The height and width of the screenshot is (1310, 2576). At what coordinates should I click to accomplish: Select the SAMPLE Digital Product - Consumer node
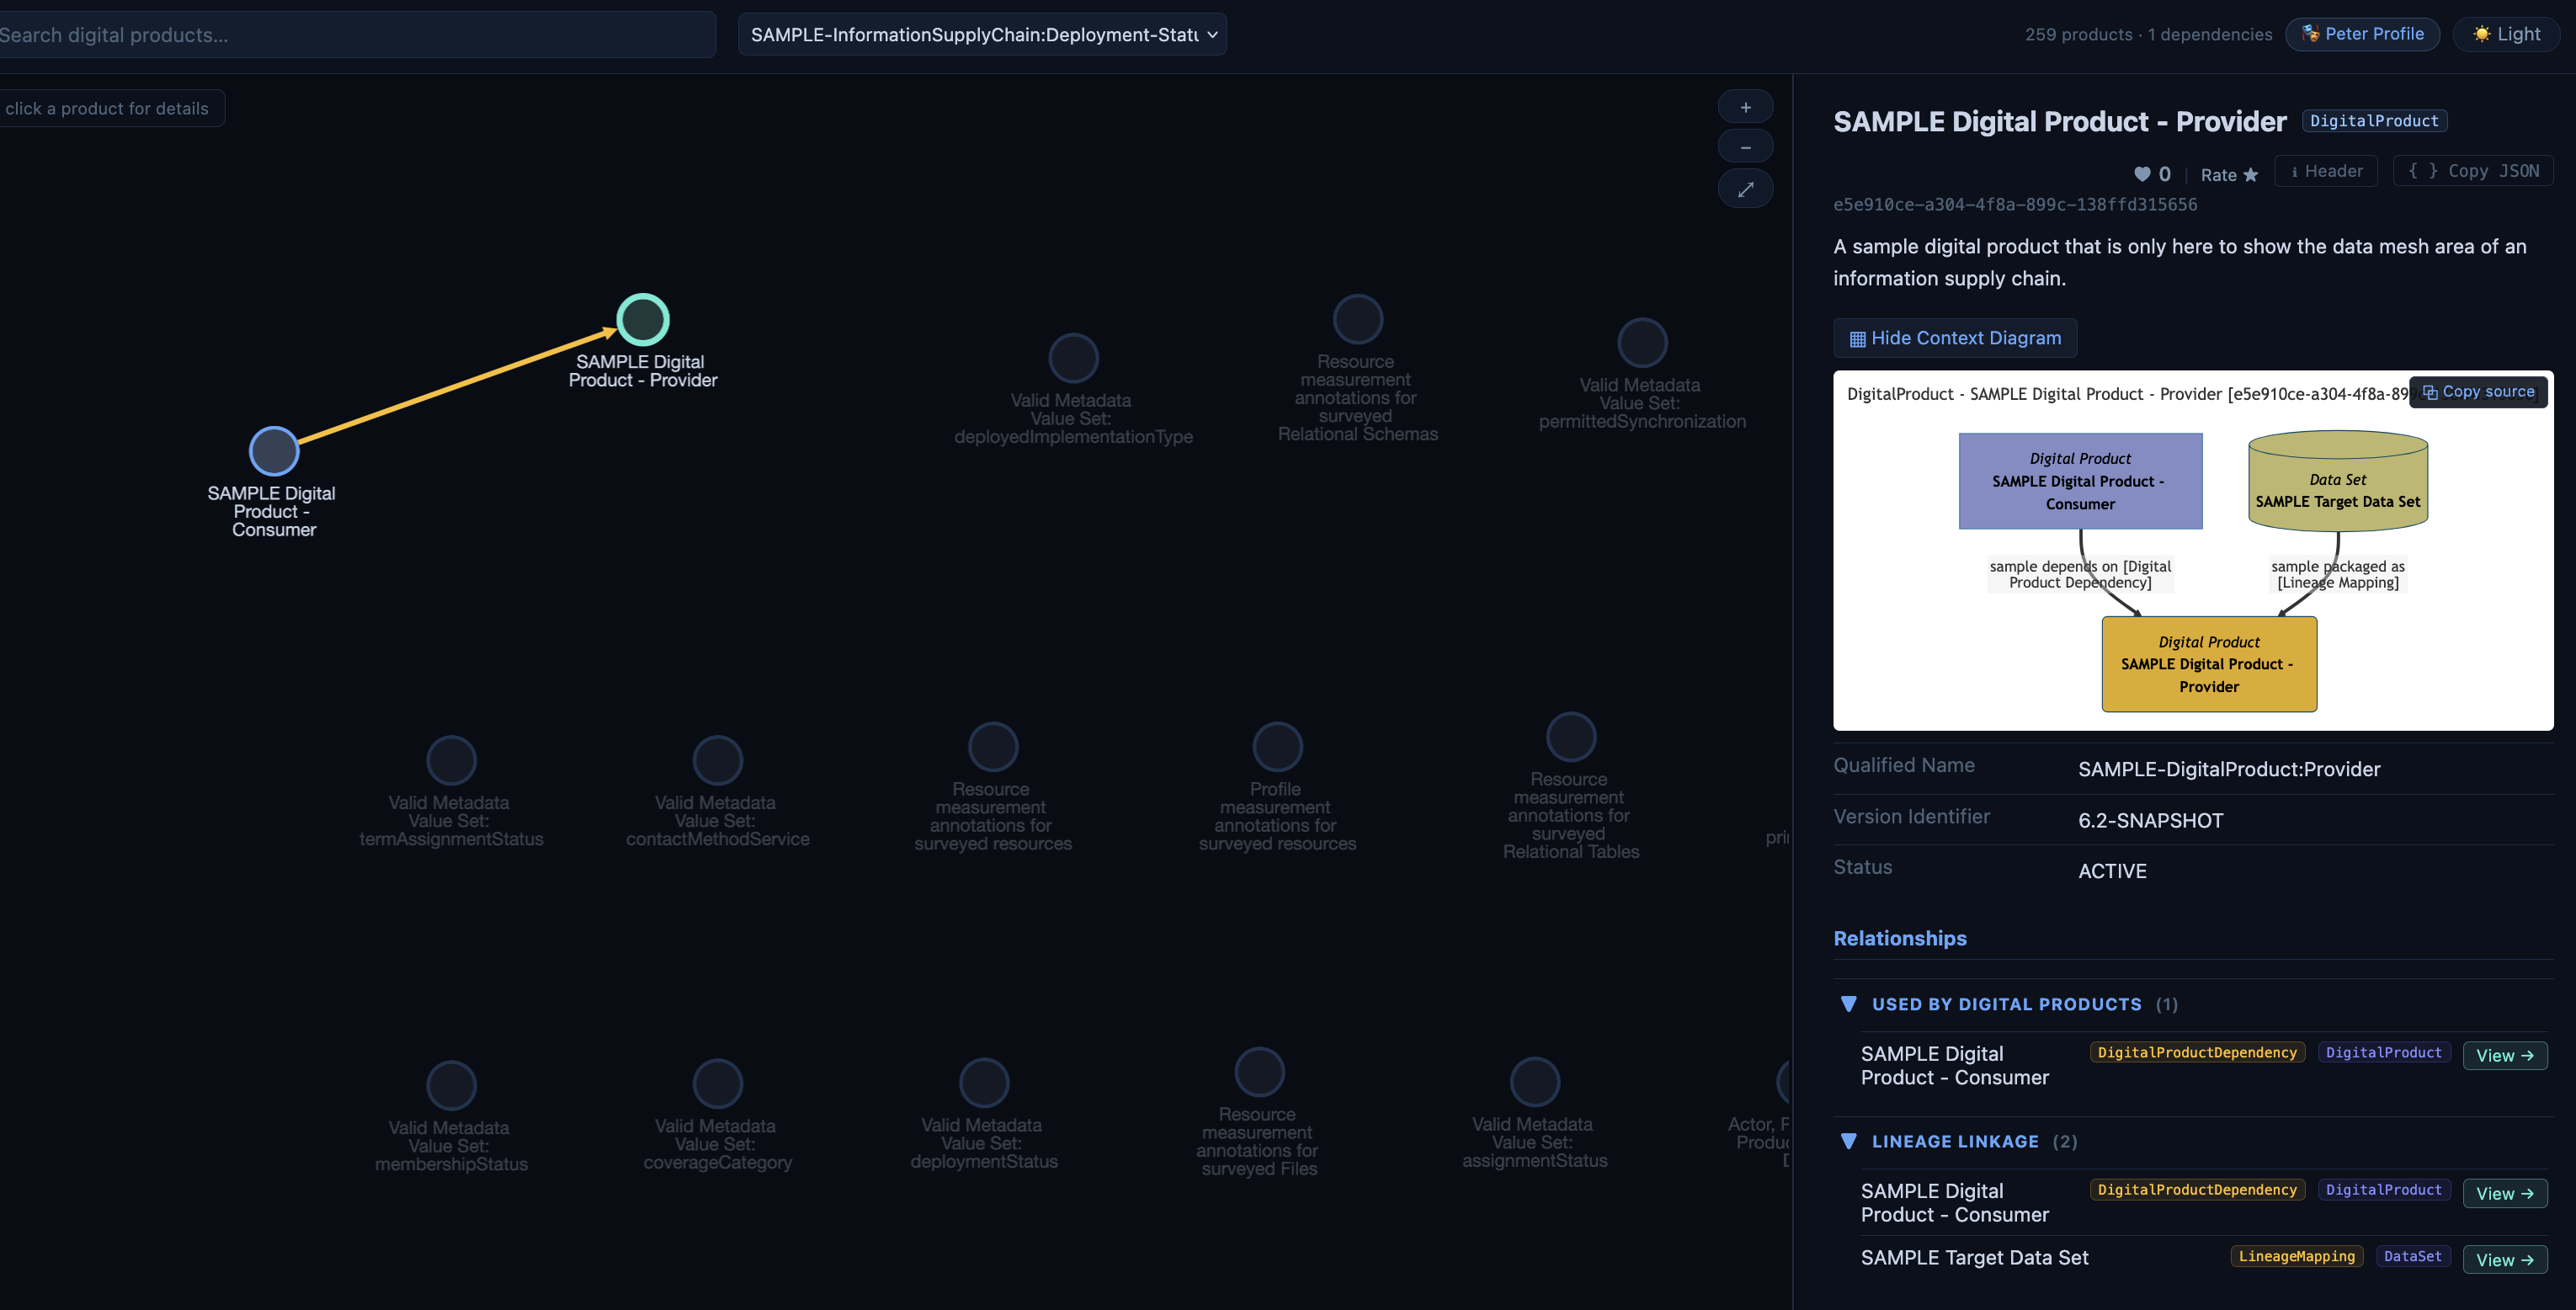[x=274, y=451]
